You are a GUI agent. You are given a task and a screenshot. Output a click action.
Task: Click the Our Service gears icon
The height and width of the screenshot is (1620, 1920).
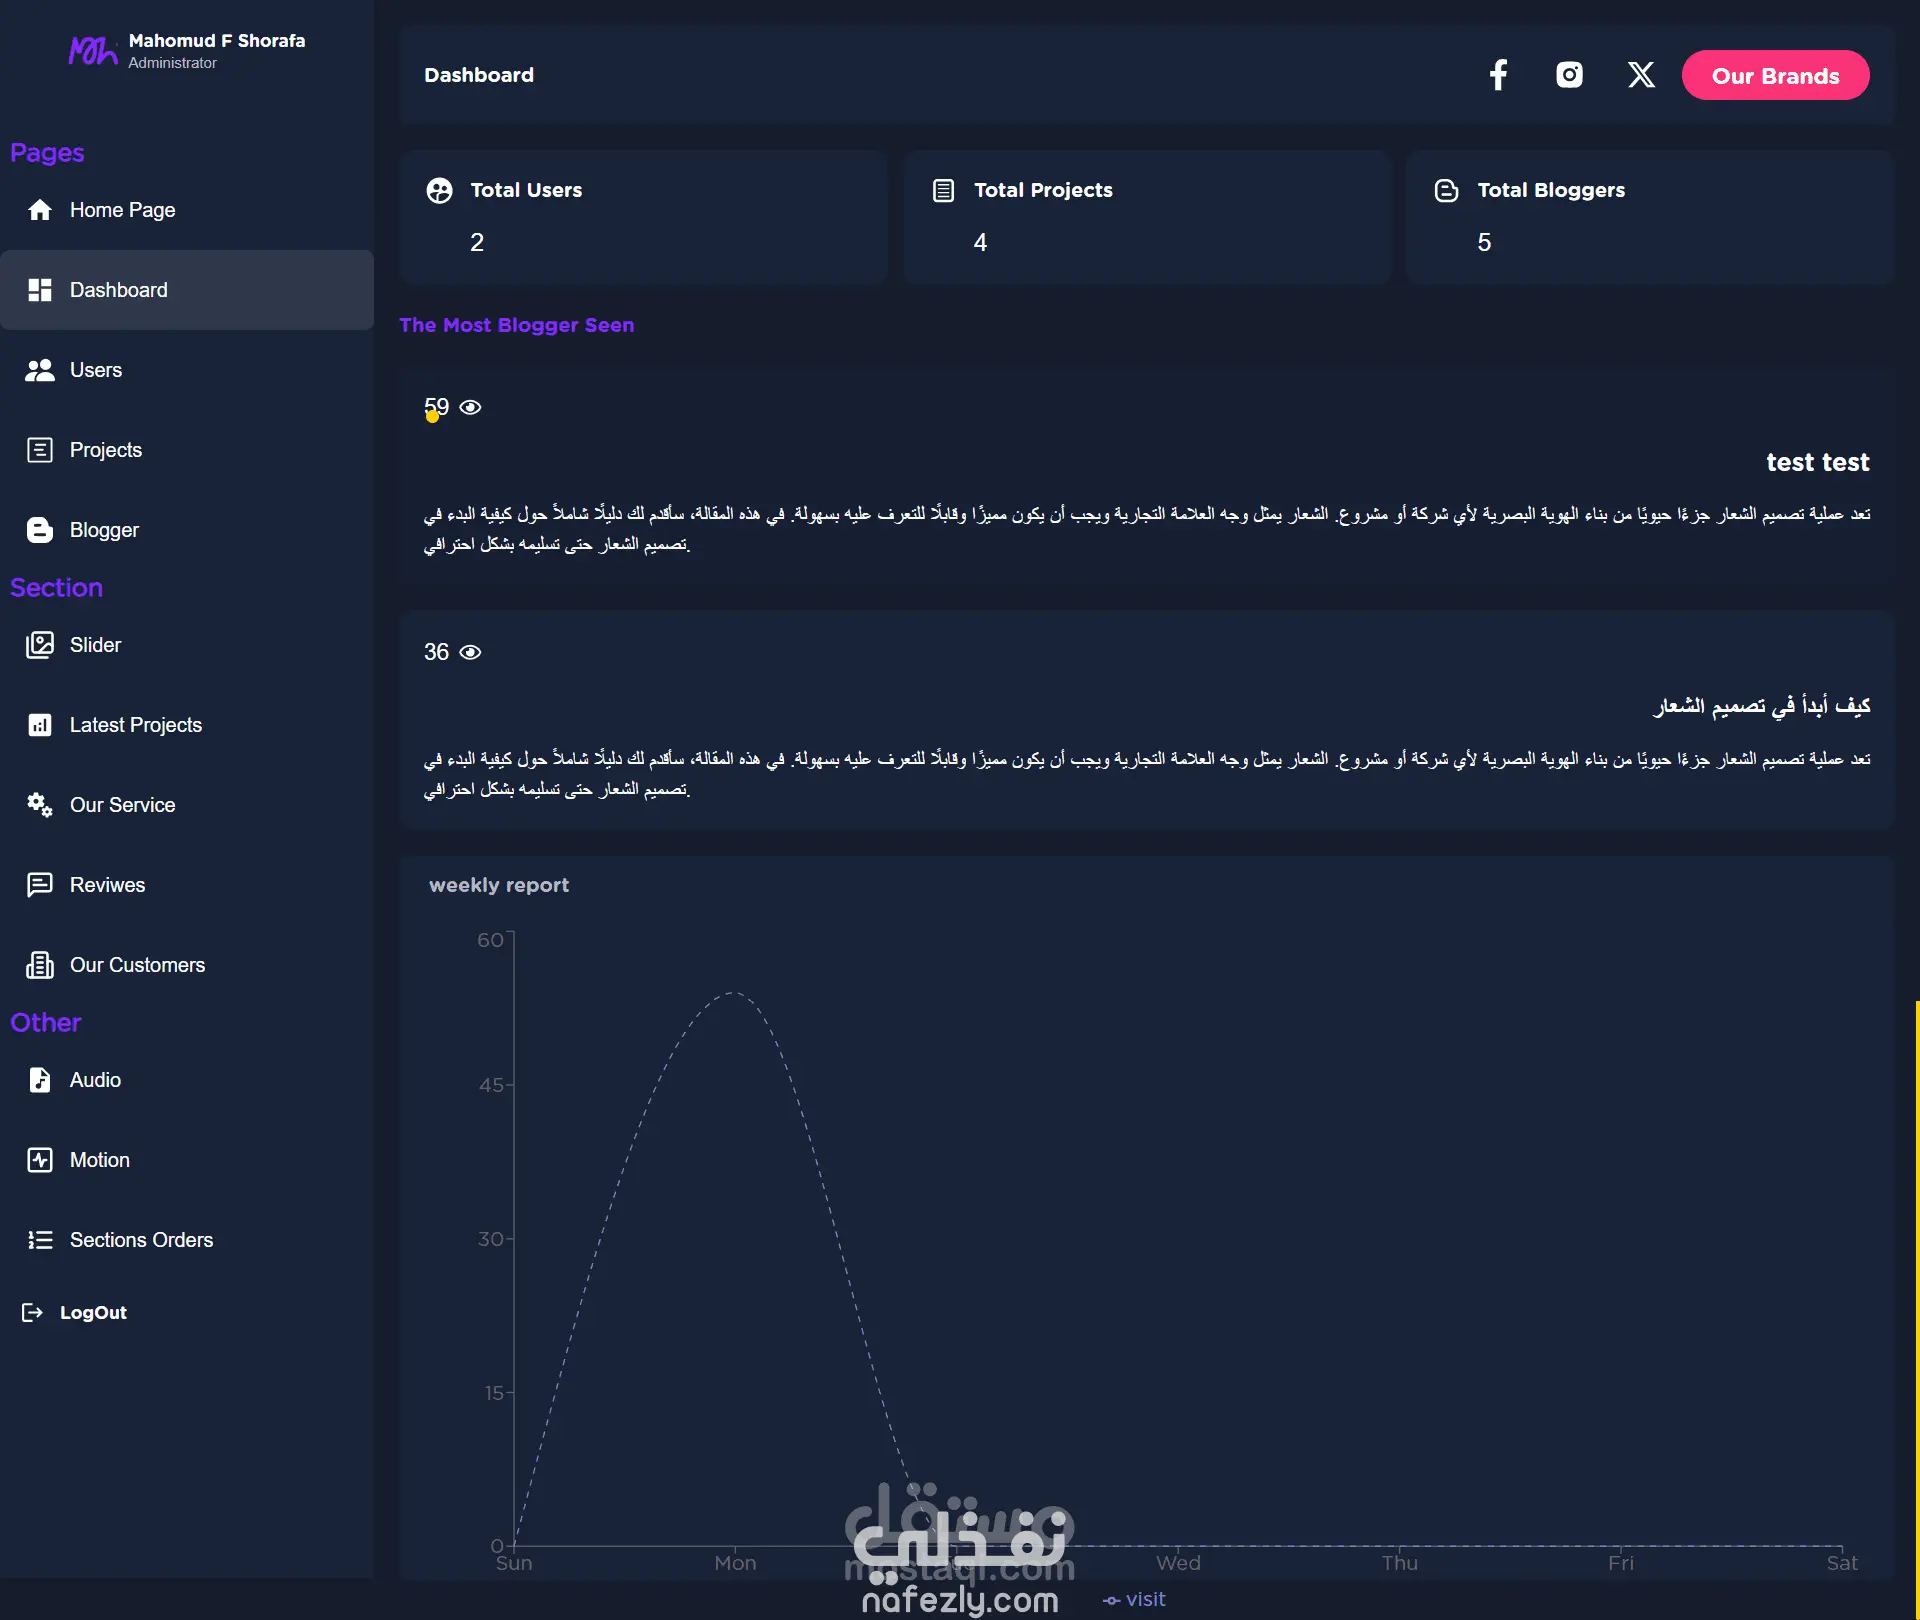[x=40, y=805]
